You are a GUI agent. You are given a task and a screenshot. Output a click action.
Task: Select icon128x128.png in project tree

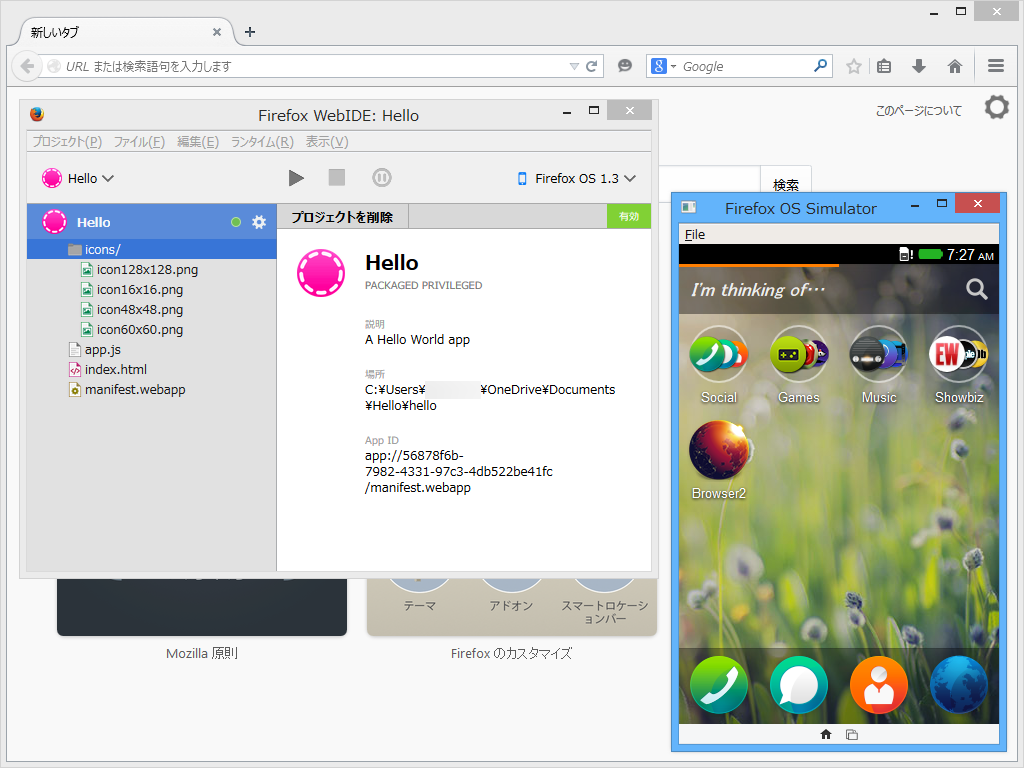(x=148, y=270)
